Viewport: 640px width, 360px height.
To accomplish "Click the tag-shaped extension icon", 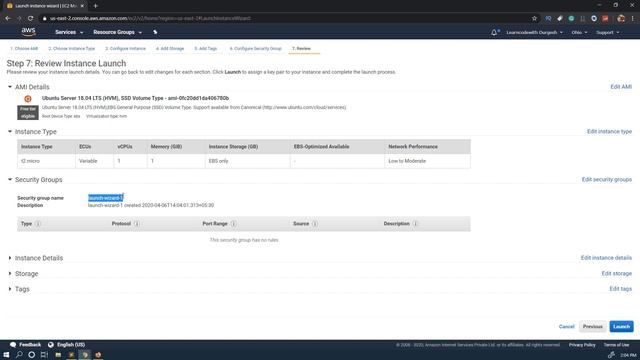I will [560, 18].
